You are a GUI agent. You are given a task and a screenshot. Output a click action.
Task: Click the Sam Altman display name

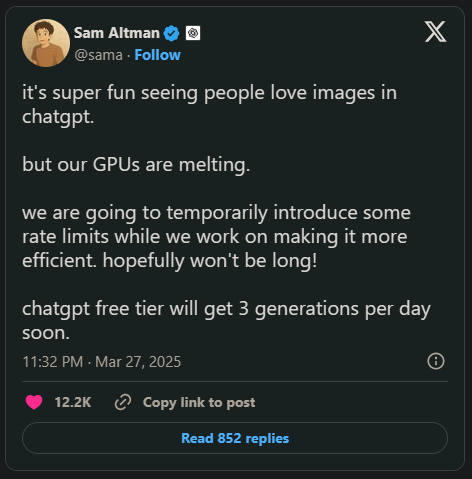coord(117,33)
